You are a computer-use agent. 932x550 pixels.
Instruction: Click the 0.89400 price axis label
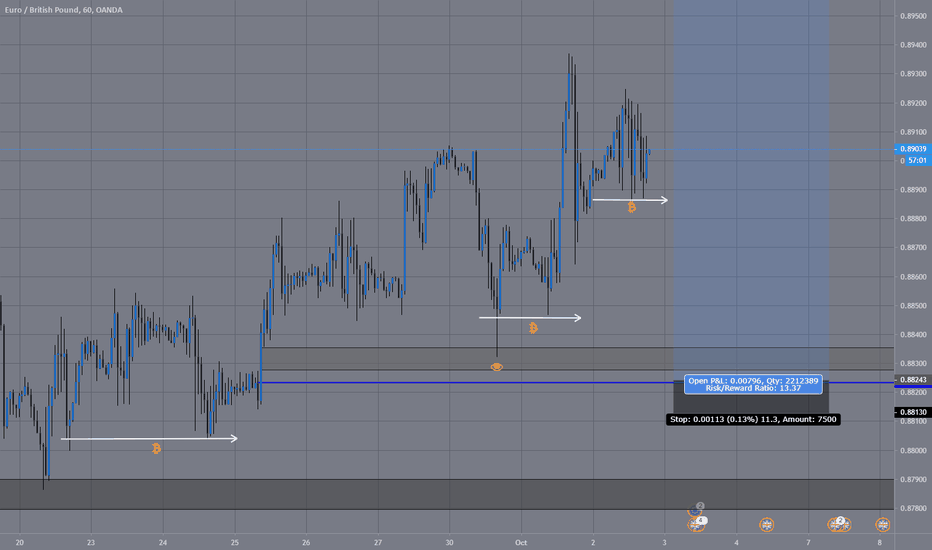913,45
